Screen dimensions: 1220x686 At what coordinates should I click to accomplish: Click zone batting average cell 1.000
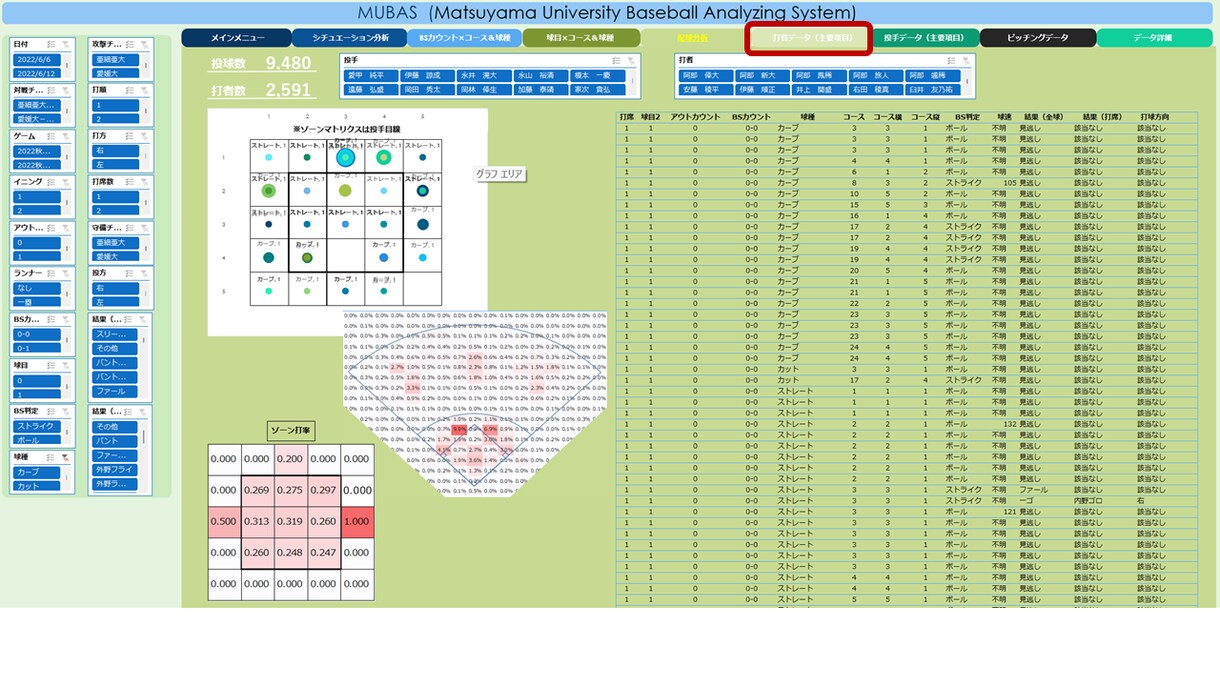click(x=357, y=521)
